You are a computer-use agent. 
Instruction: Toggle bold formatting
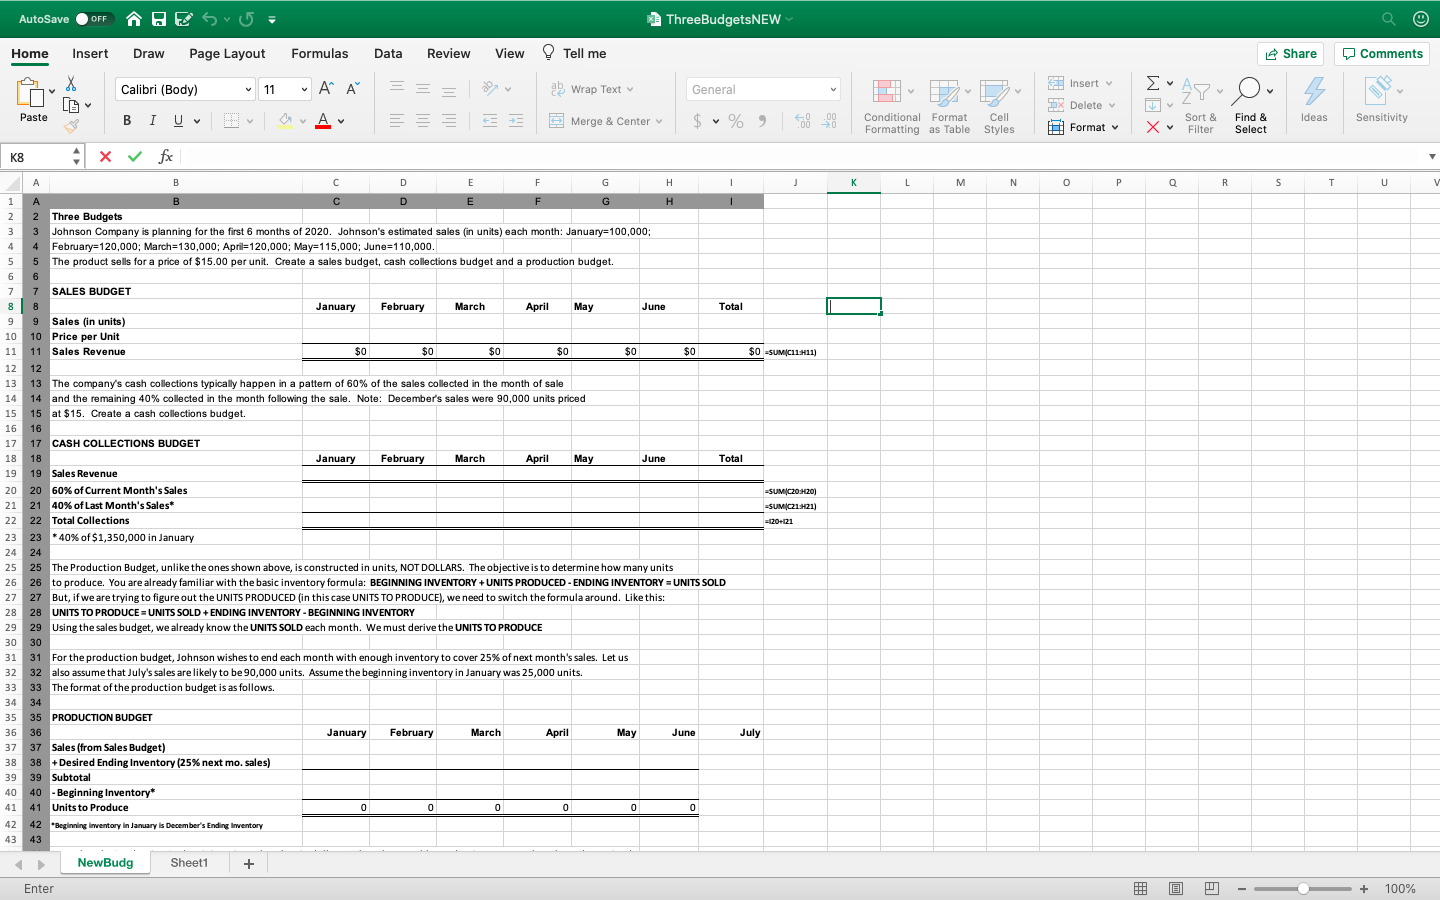126,120
